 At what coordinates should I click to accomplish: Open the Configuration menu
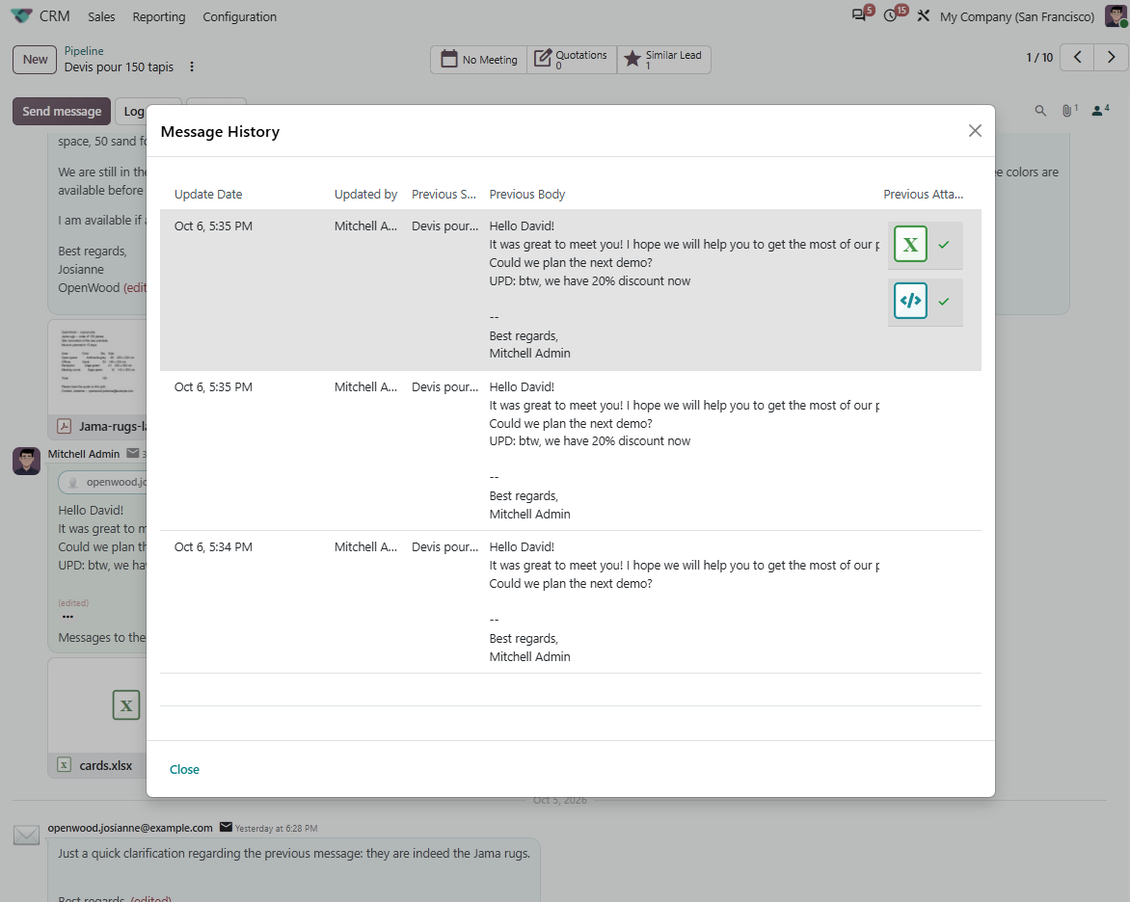239,17
